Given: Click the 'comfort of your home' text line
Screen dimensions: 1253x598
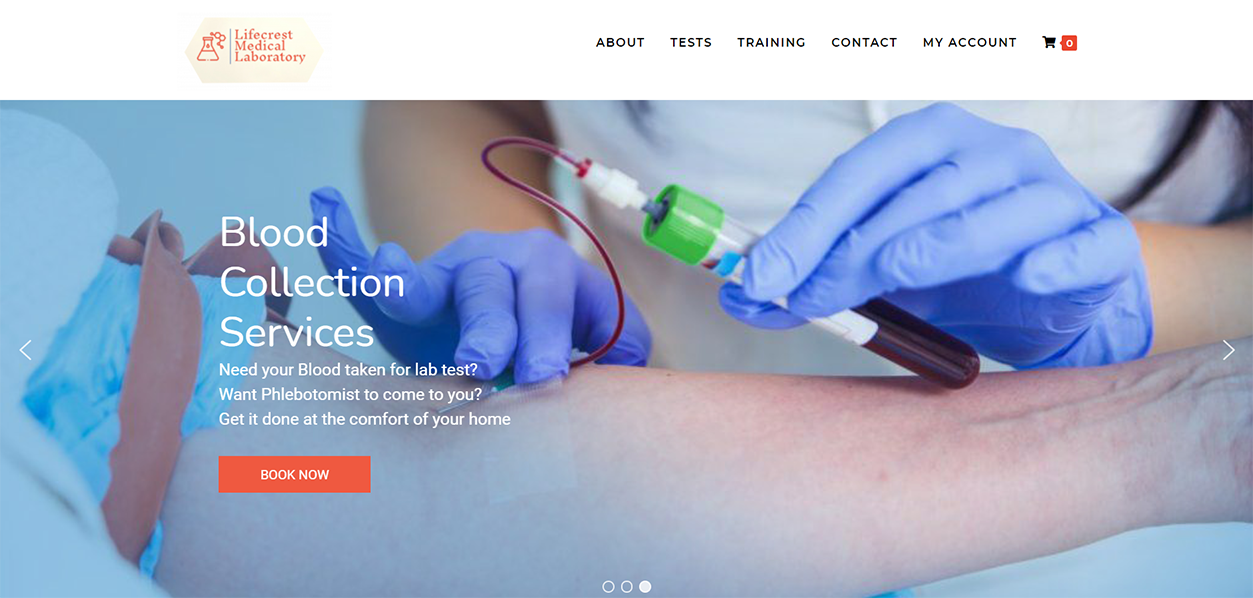Looking at the screenshot, I should coord(365,419).
